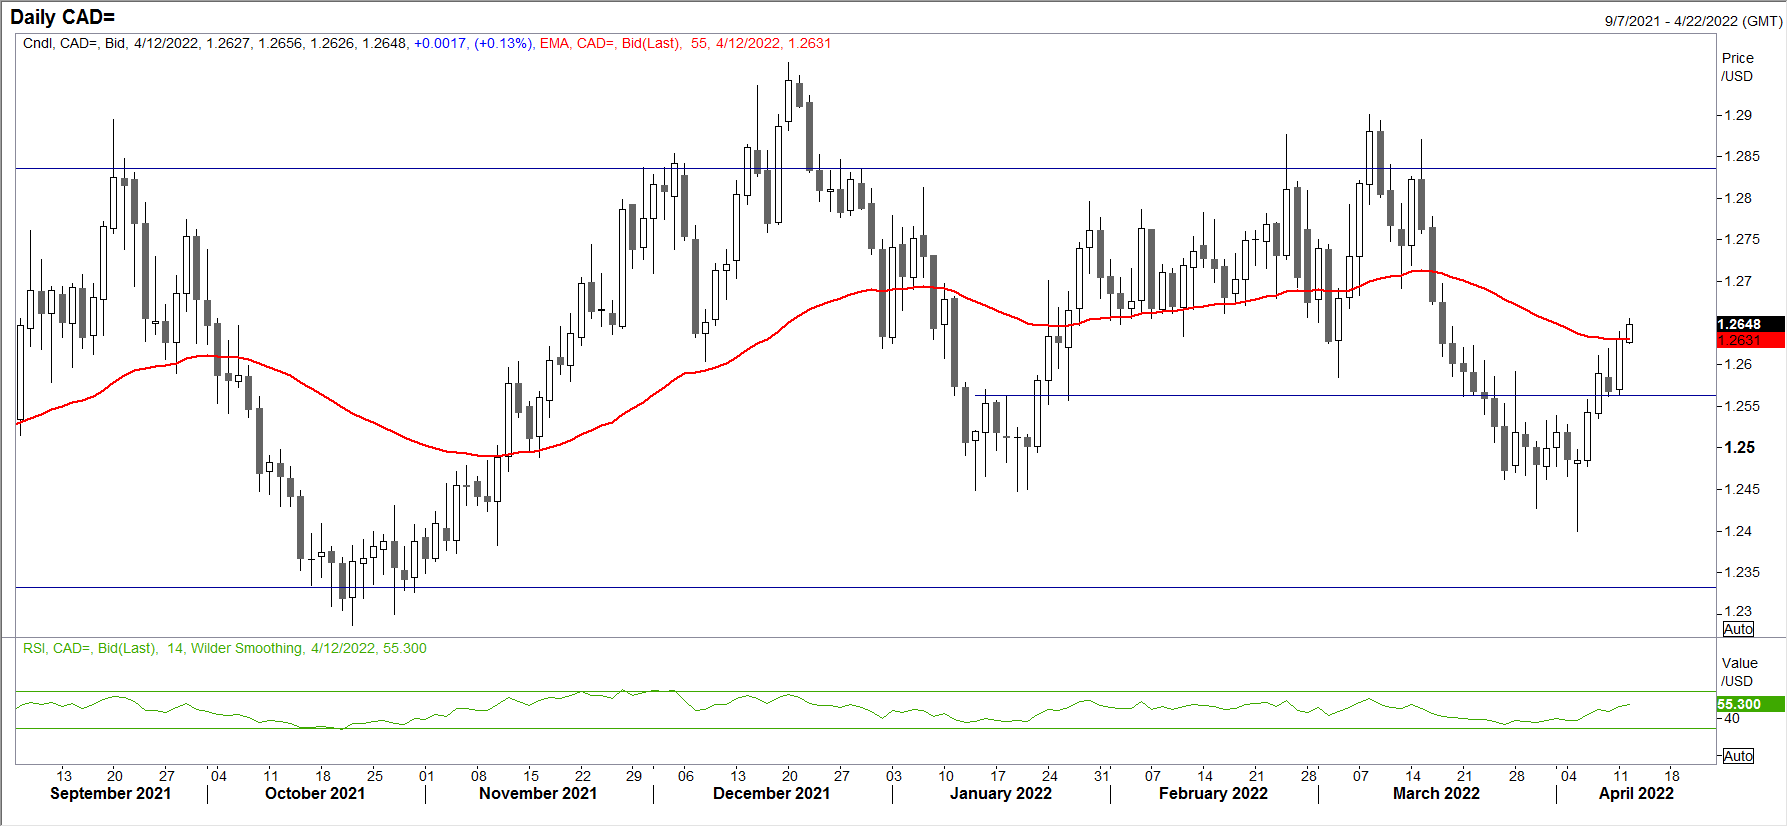Viewport: 1788px width, 827px height.
Task: Select the 'Daily CAD=' chart title
Action: tap(62, 17)
